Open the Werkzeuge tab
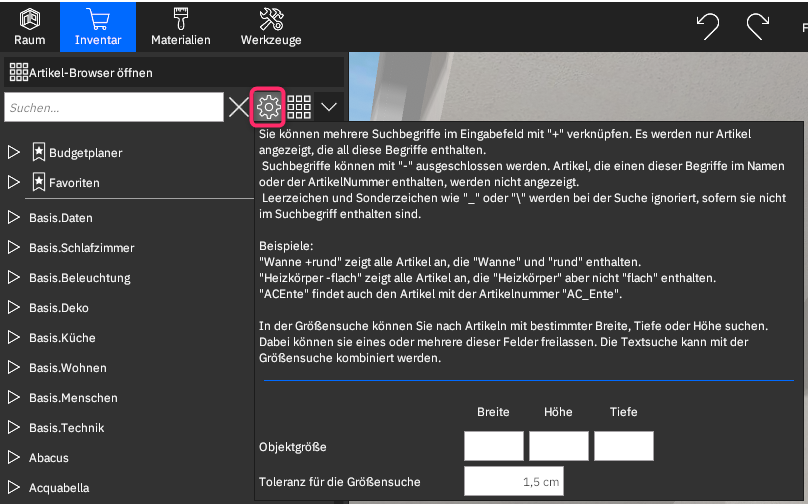 pyautogui.click(x=271, y=27)
